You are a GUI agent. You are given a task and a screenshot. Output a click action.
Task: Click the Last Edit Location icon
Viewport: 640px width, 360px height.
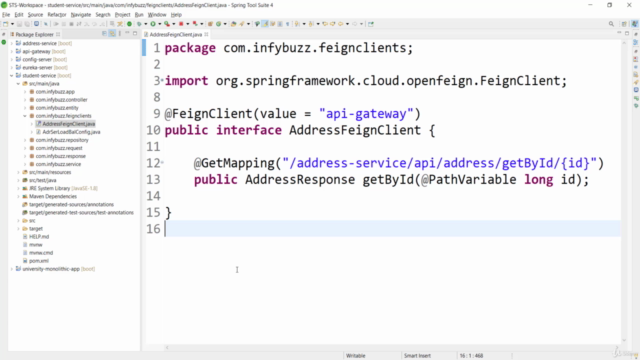(325, 24)
